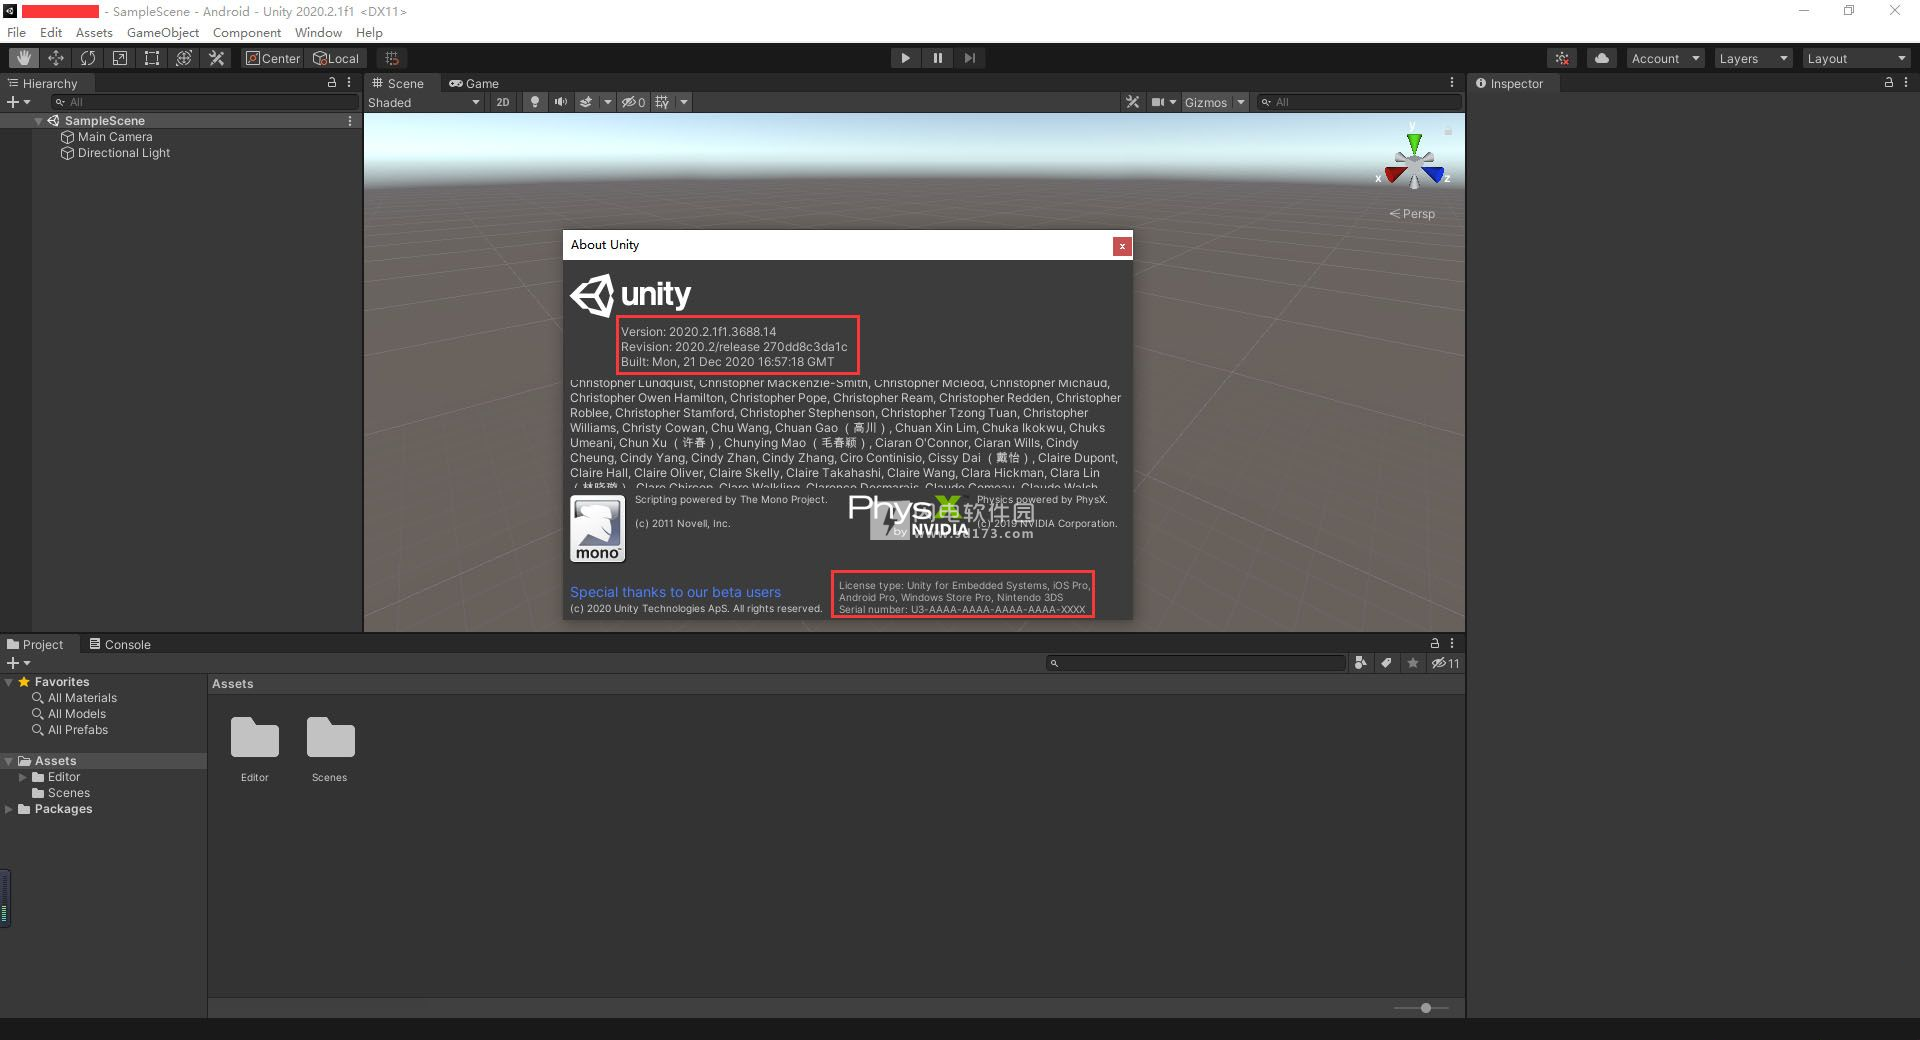The image size is (1920, 1040).
Task: Select Directional Light in Hierarchy
Action: coord(124,153)
